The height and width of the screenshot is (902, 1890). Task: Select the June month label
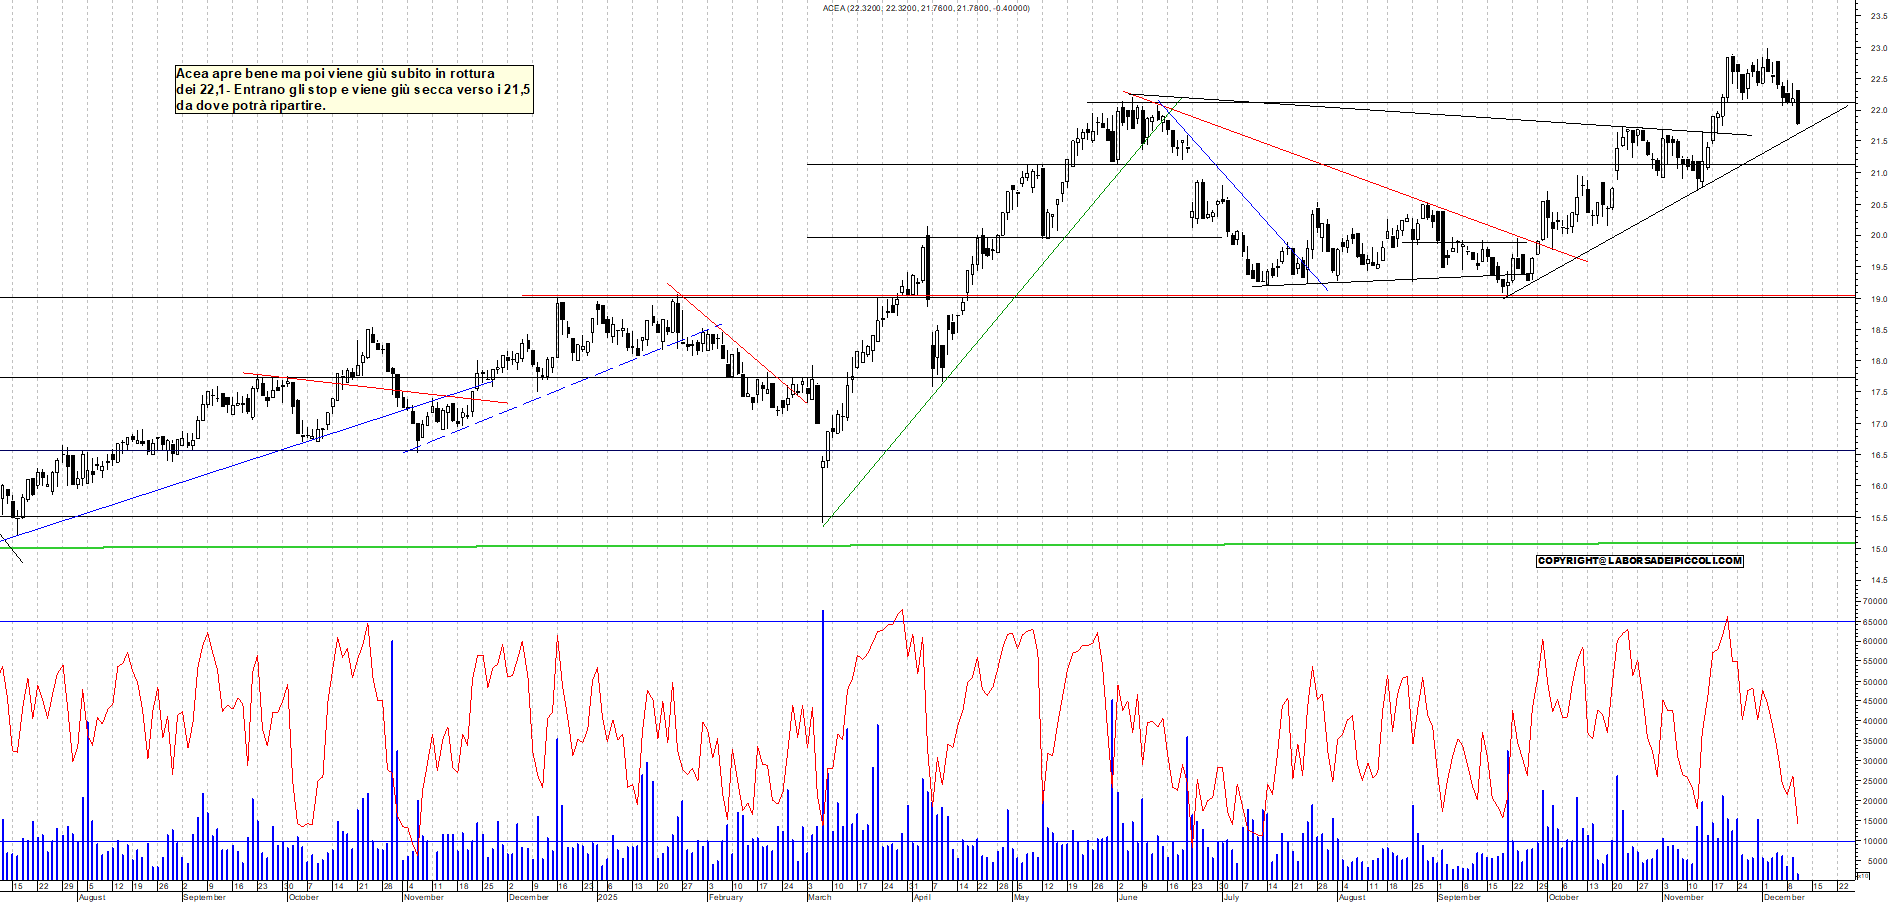pos(1127,897)
